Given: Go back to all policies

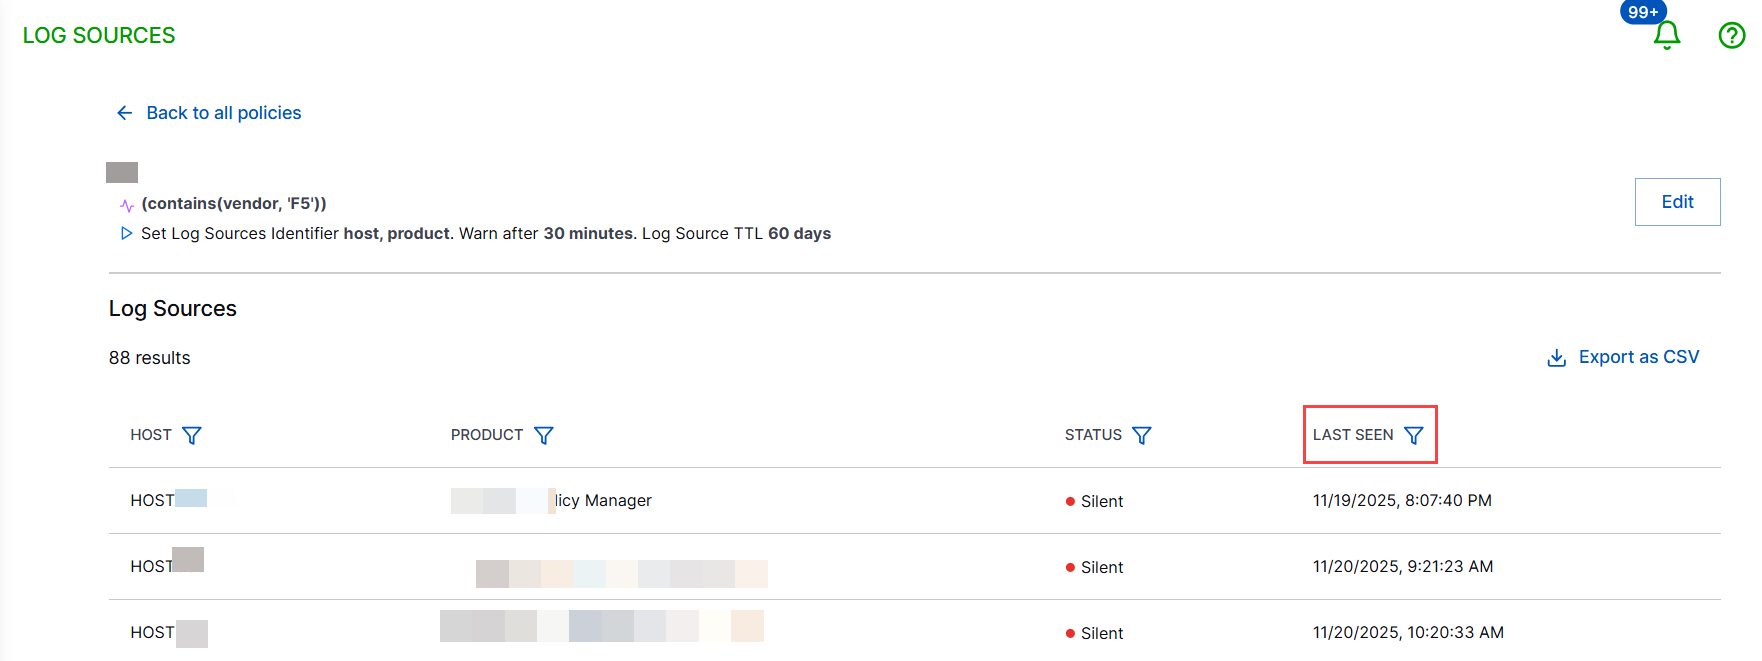Looking at the screenshot, I should pos(223,113).
